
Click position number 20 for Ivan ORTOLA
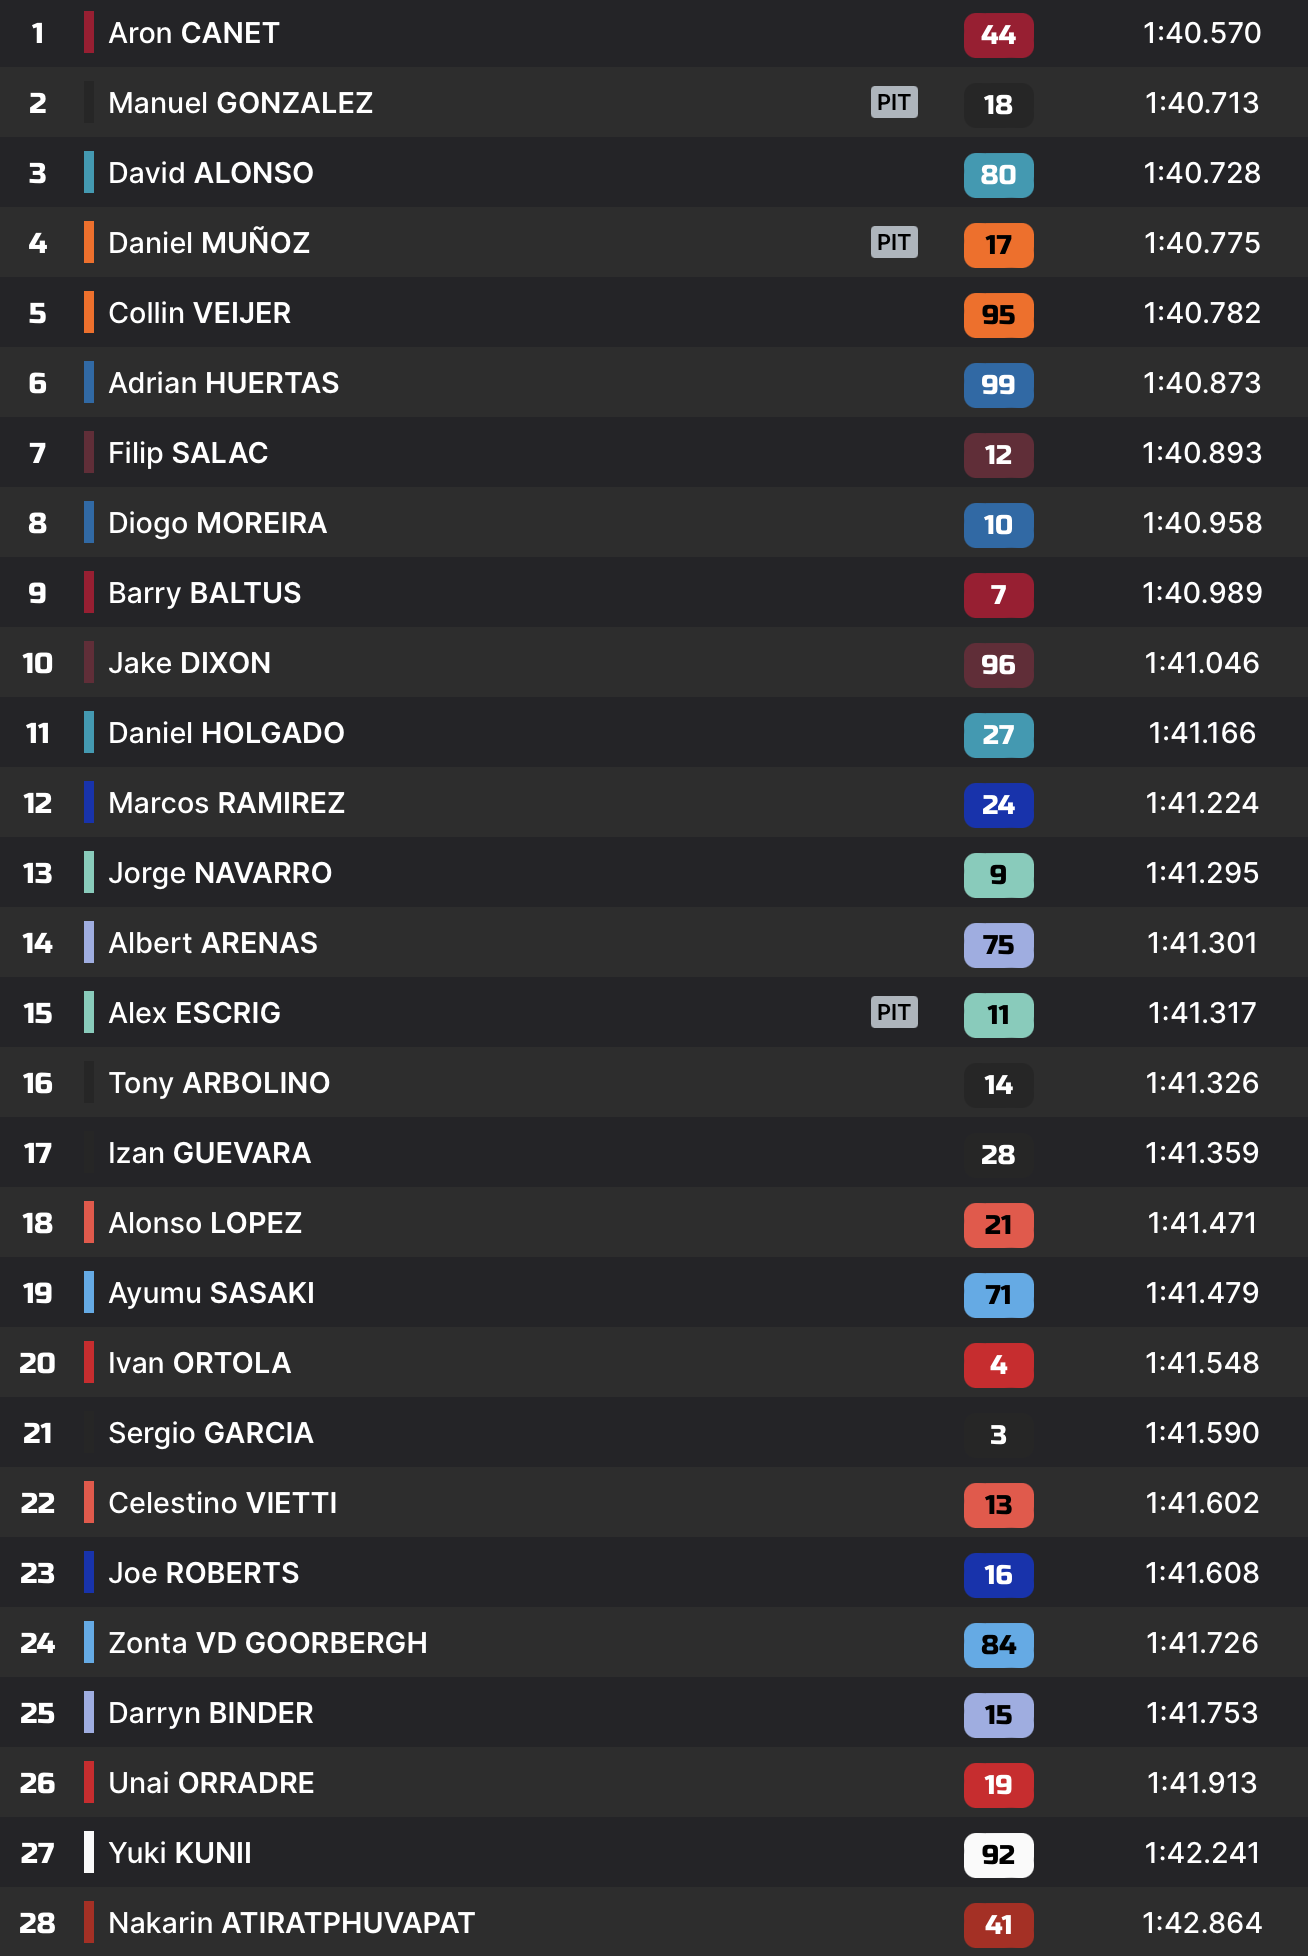(38, 1363)
